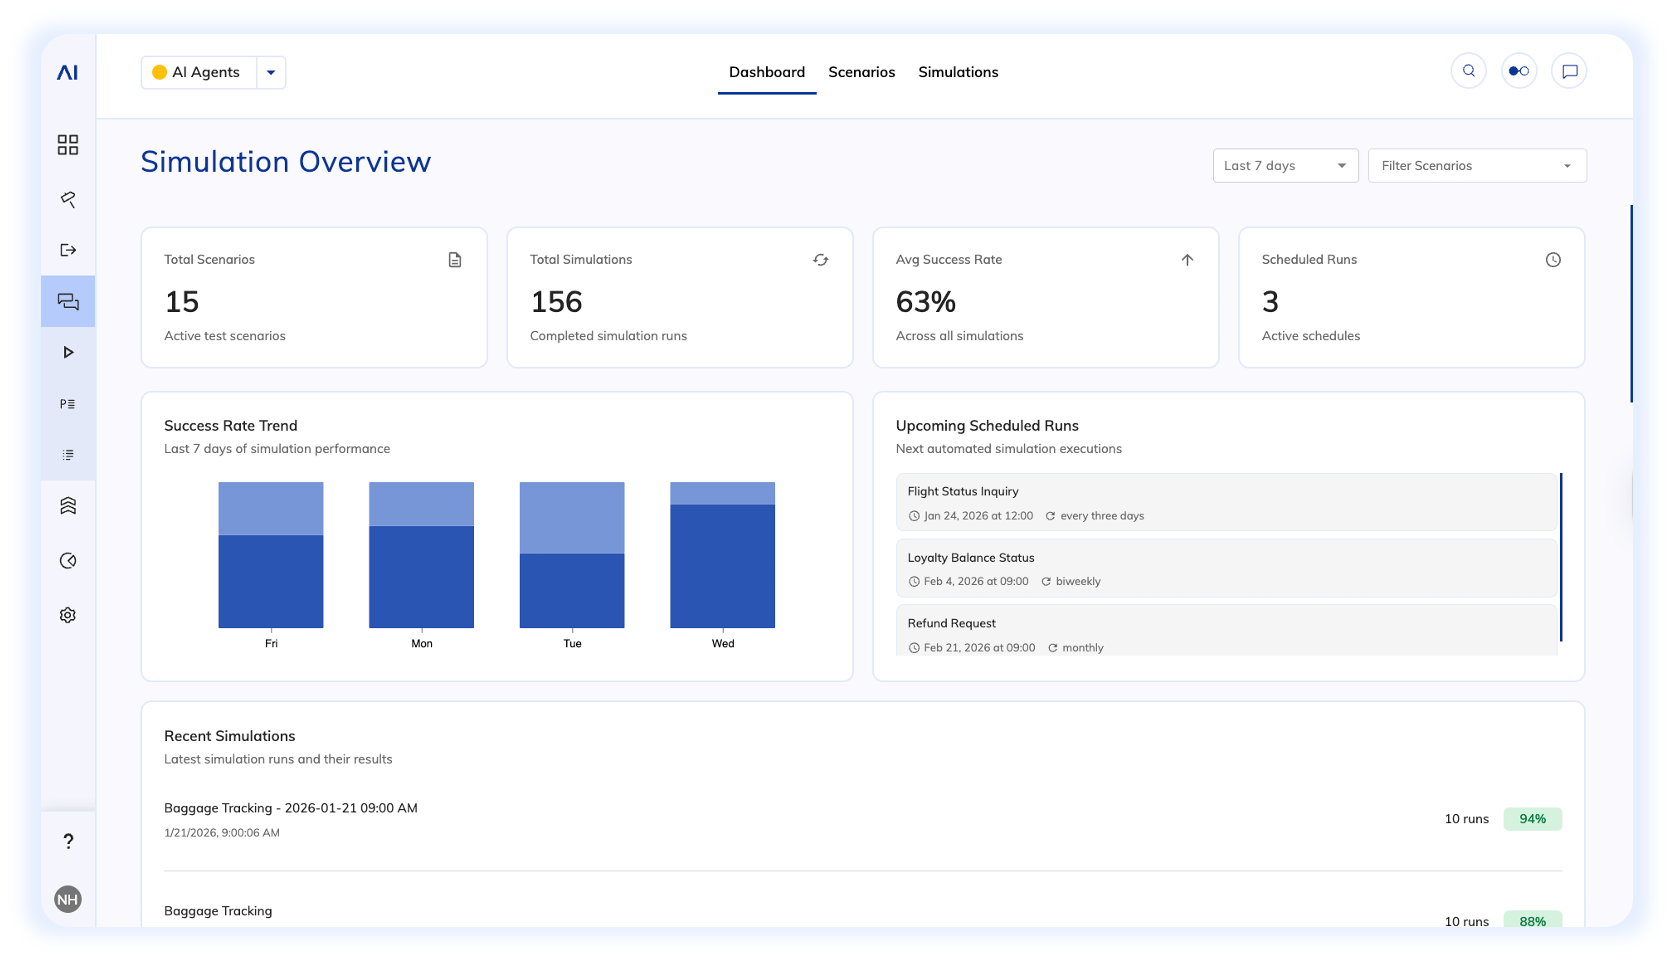
Task: Open the chat bubble icon at top right
Action: (1569, 71)
